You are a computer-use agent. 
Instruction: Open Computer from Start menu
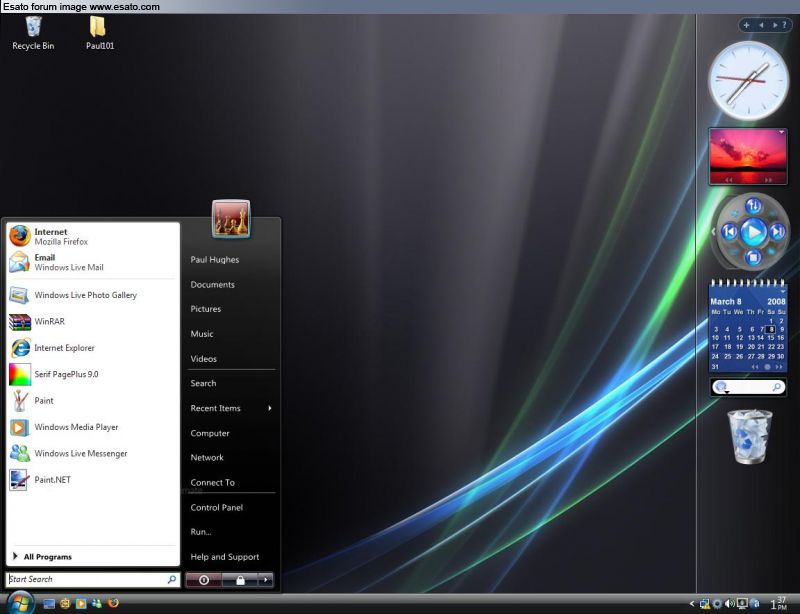(210, 433)
